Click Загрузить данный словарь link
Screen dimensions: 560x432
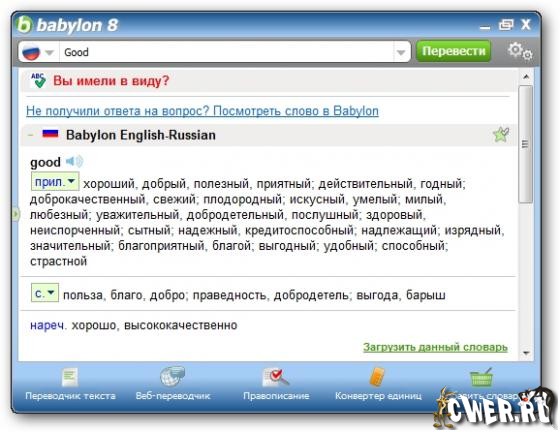435,347
